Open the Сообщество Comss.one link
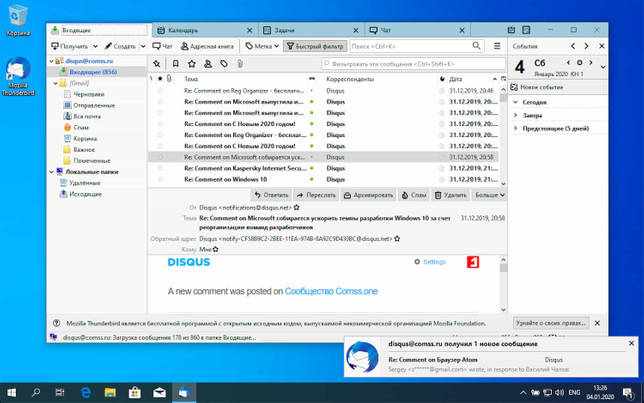 coord(331,291)
